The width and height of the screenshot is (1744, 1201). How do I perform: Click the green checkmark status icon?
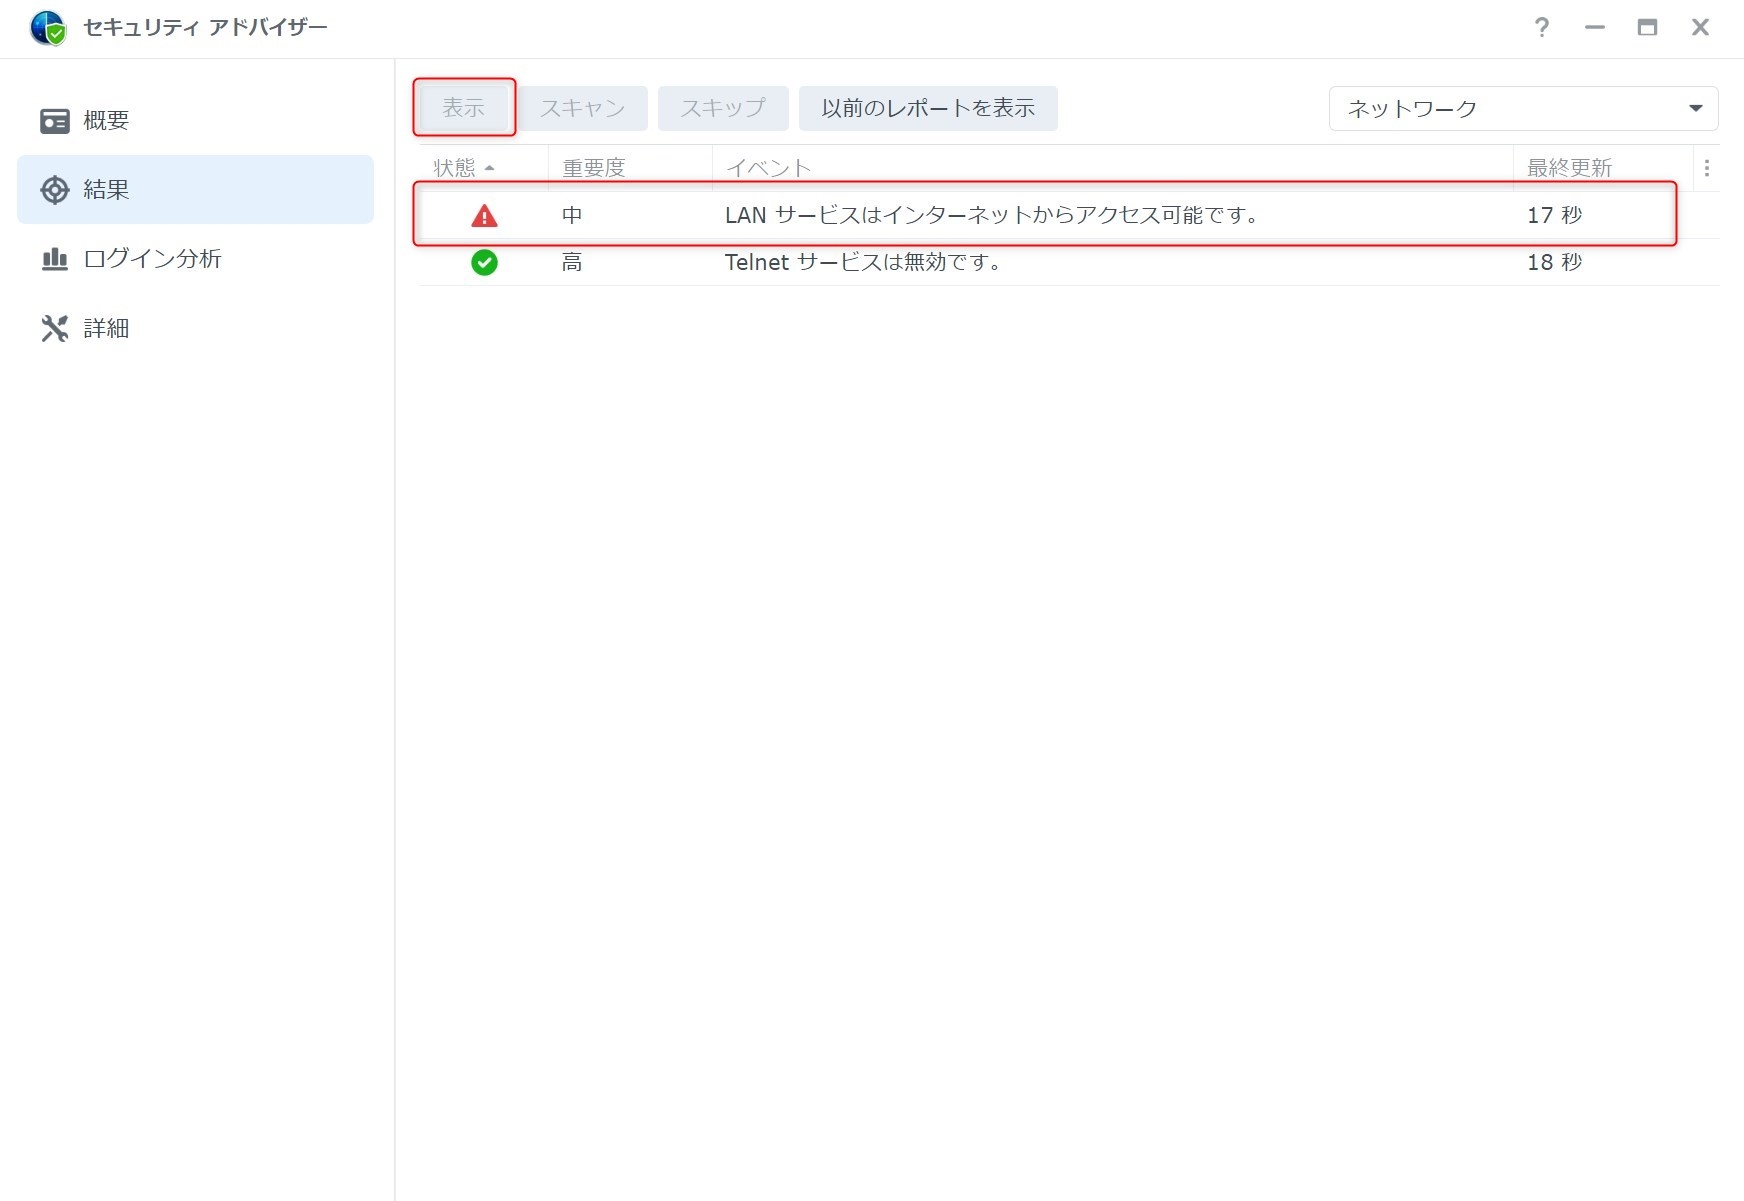coord(484,262)
